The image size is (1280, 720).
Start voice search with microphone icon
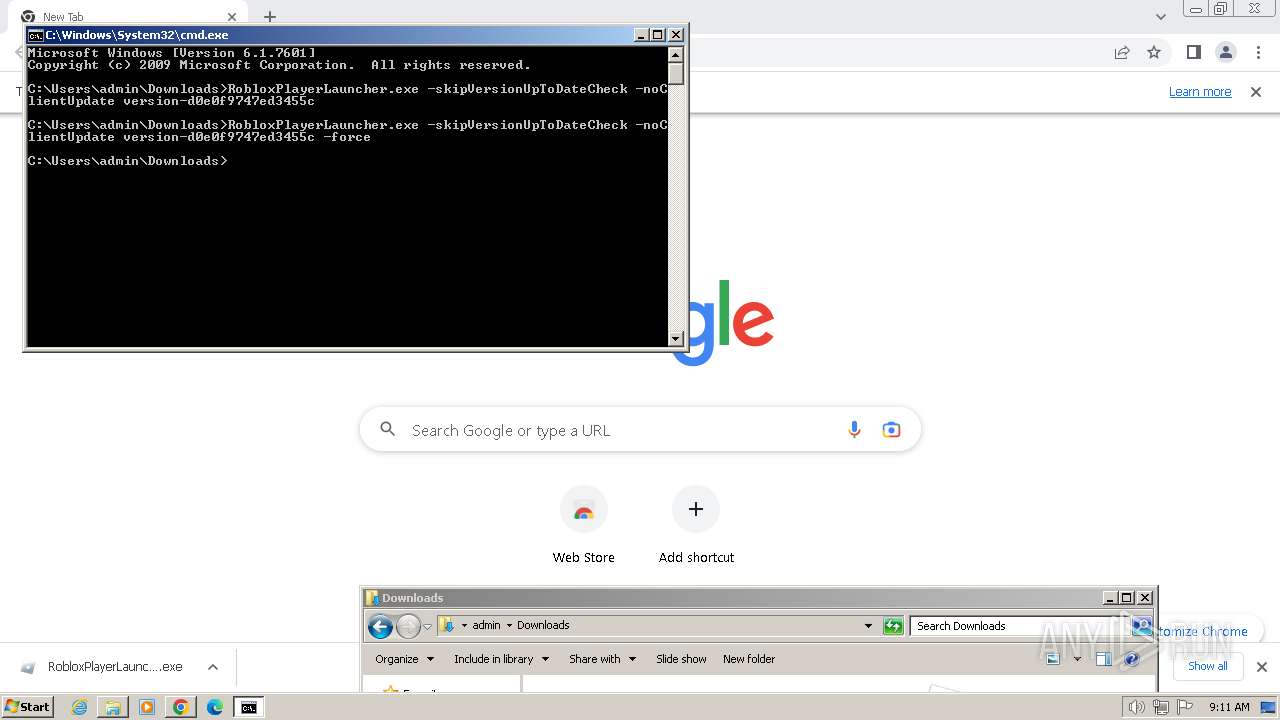854,430
